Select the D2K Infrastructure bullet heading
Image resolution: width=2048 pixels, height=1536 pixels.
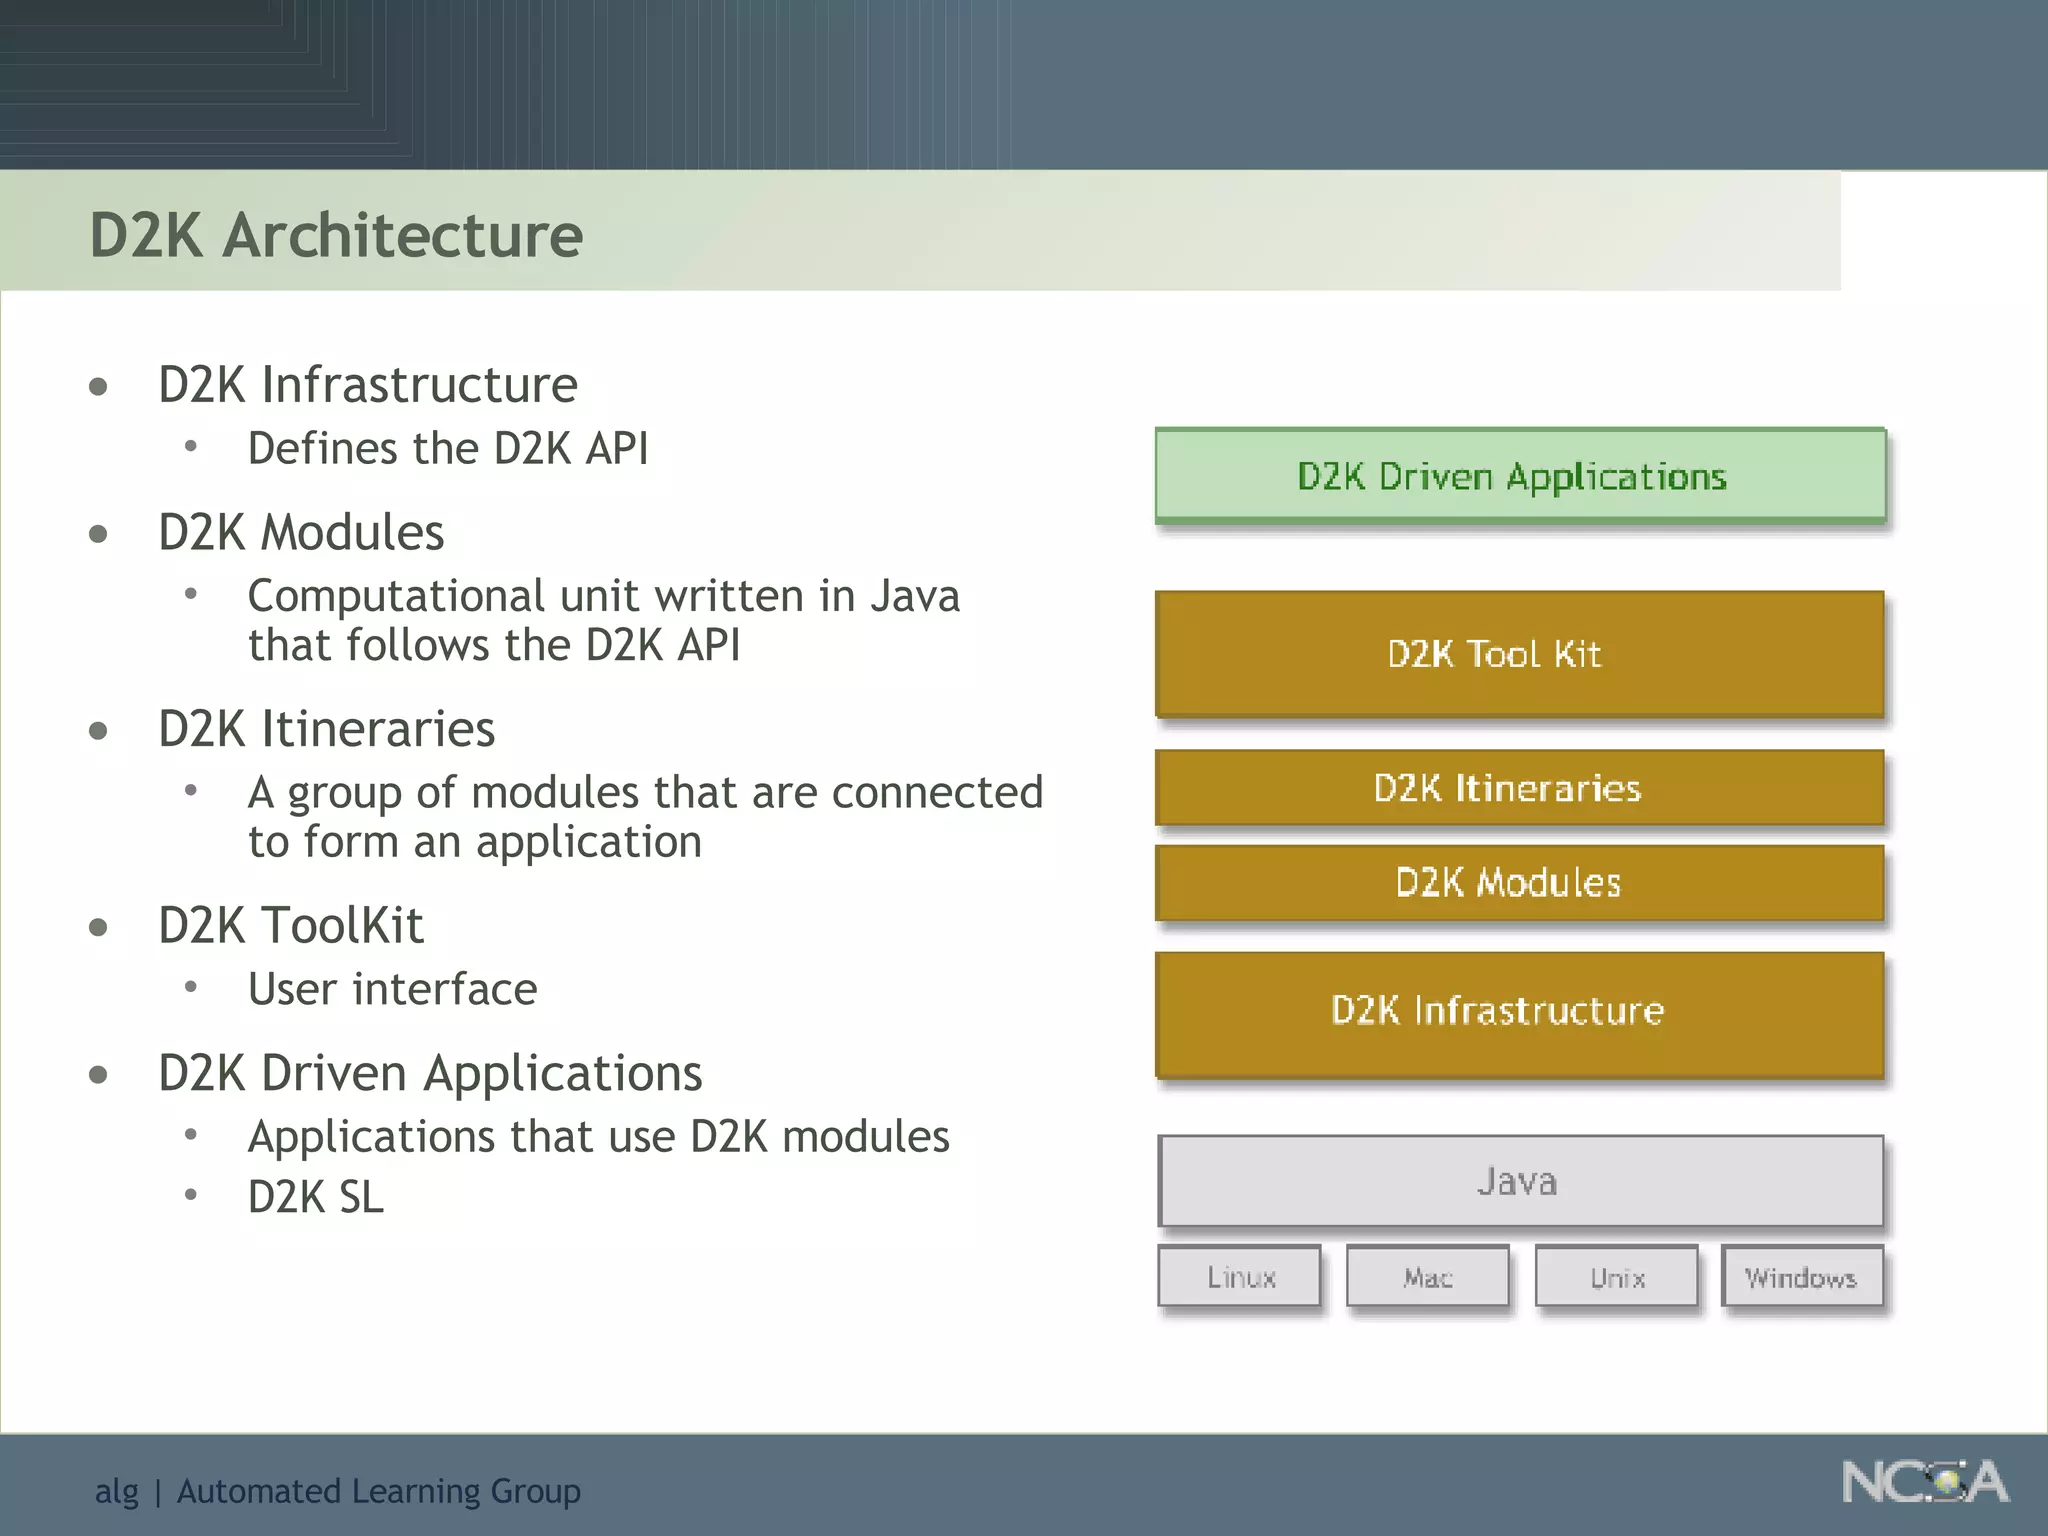367,385
